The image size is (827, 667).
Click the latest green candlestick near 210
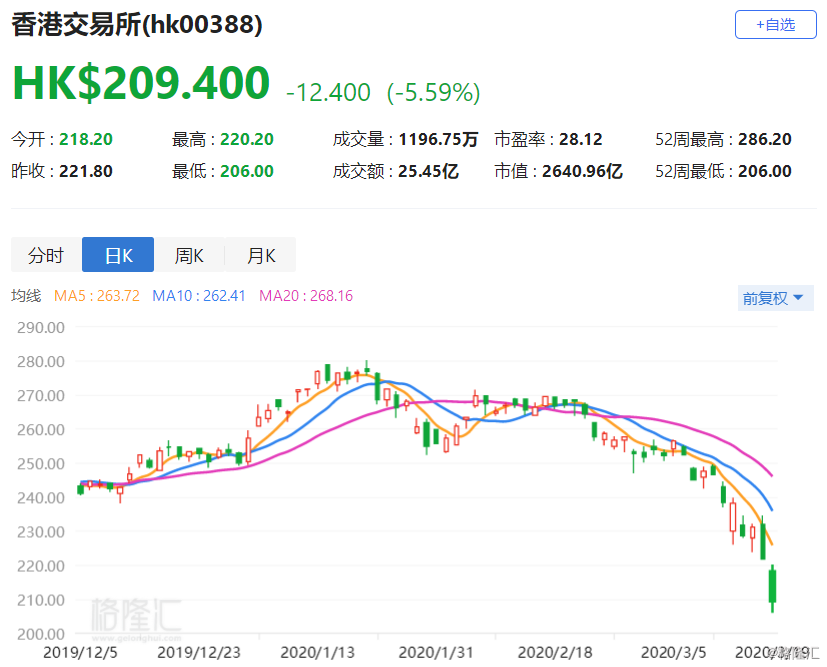click(773, 587)
